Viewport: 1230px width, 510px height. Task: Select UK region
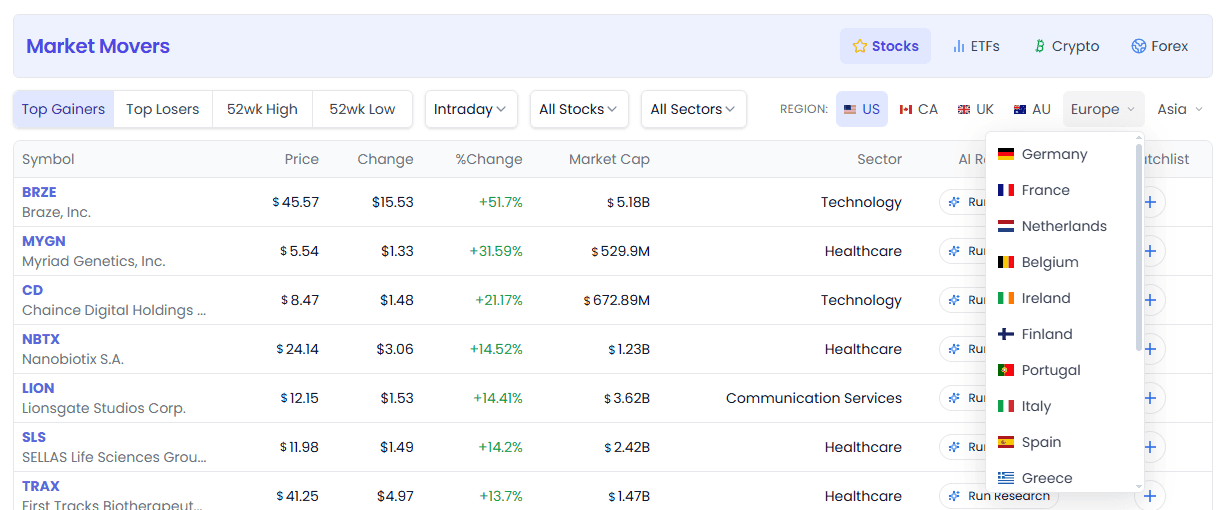(x=976, y=109)
